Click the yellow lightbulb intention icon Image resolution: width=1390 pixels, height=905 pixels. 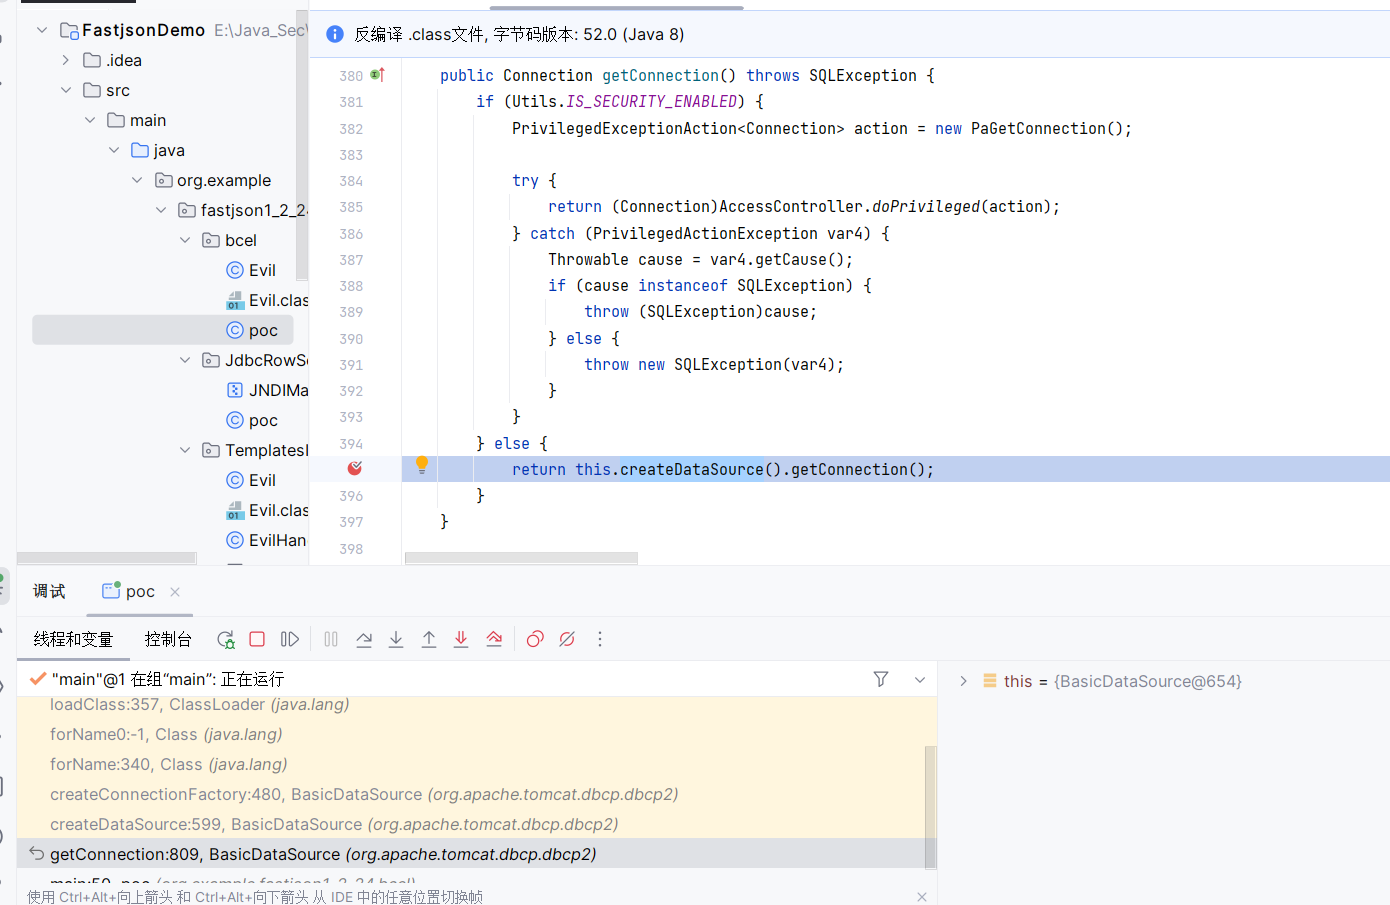coord(422,465)
